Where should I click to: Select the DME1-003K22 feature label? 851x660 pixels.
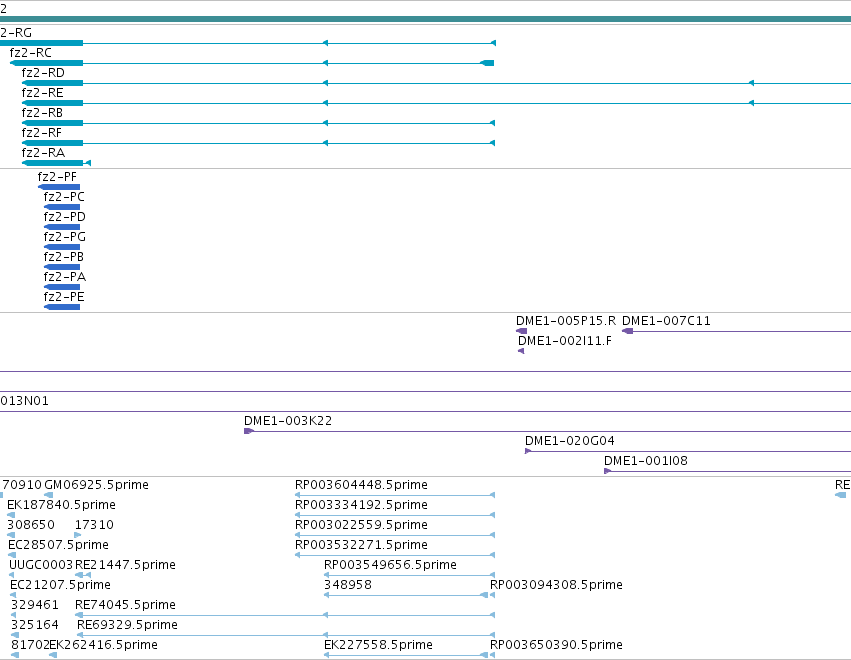(x=288, y=421)
